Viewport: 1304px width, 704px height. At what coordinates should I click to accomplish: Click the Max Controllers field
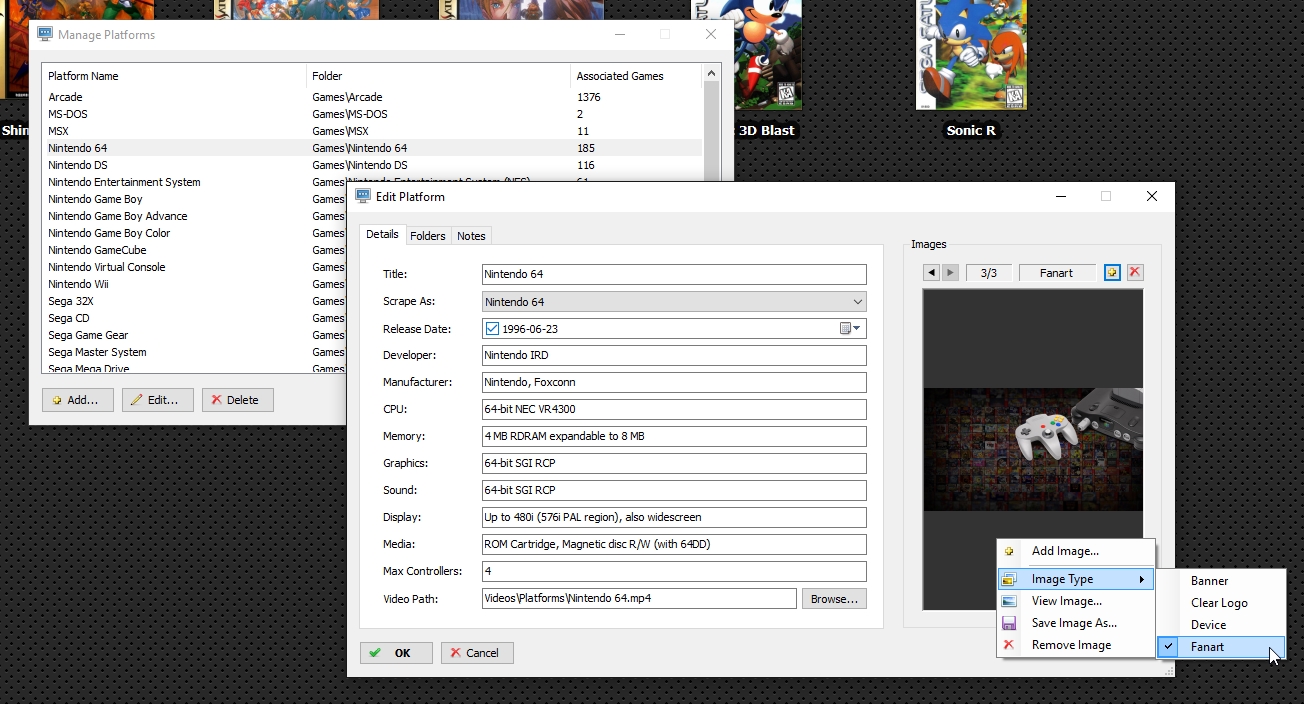[674, 571]
